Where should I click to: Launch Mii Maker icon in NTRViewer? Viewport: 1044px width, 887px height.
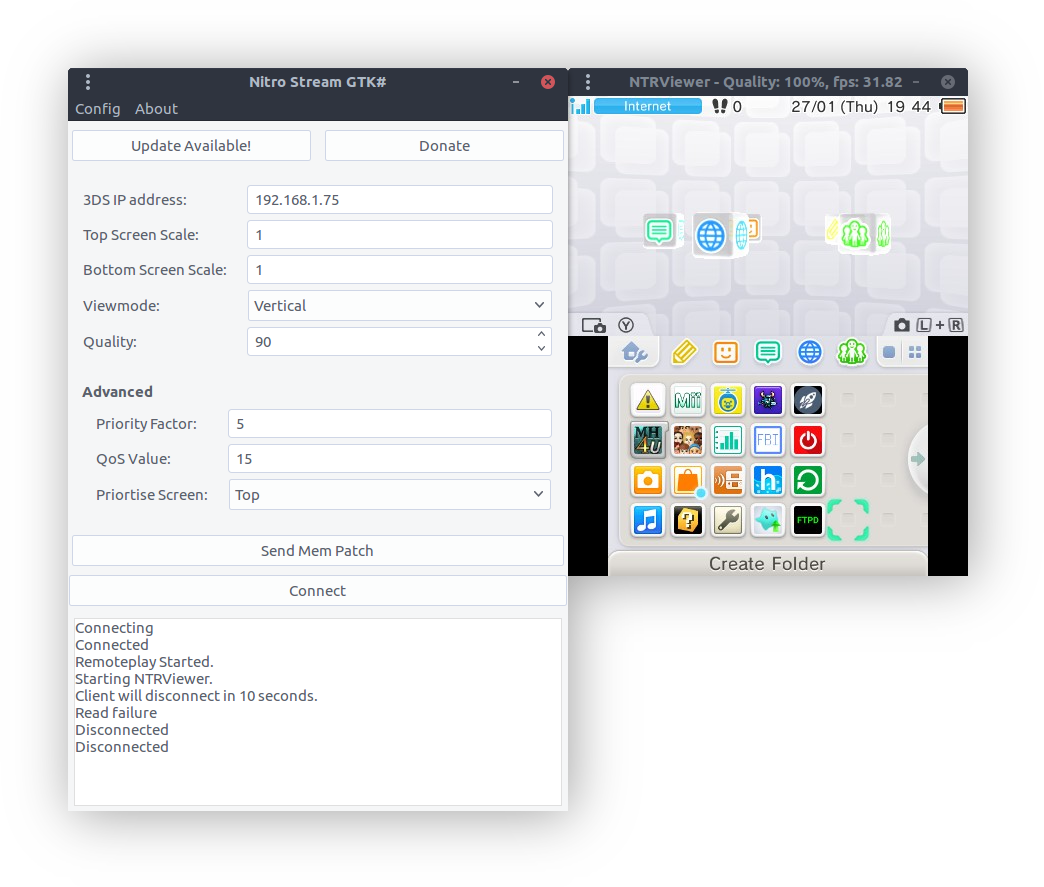click(x=687, y=400)
